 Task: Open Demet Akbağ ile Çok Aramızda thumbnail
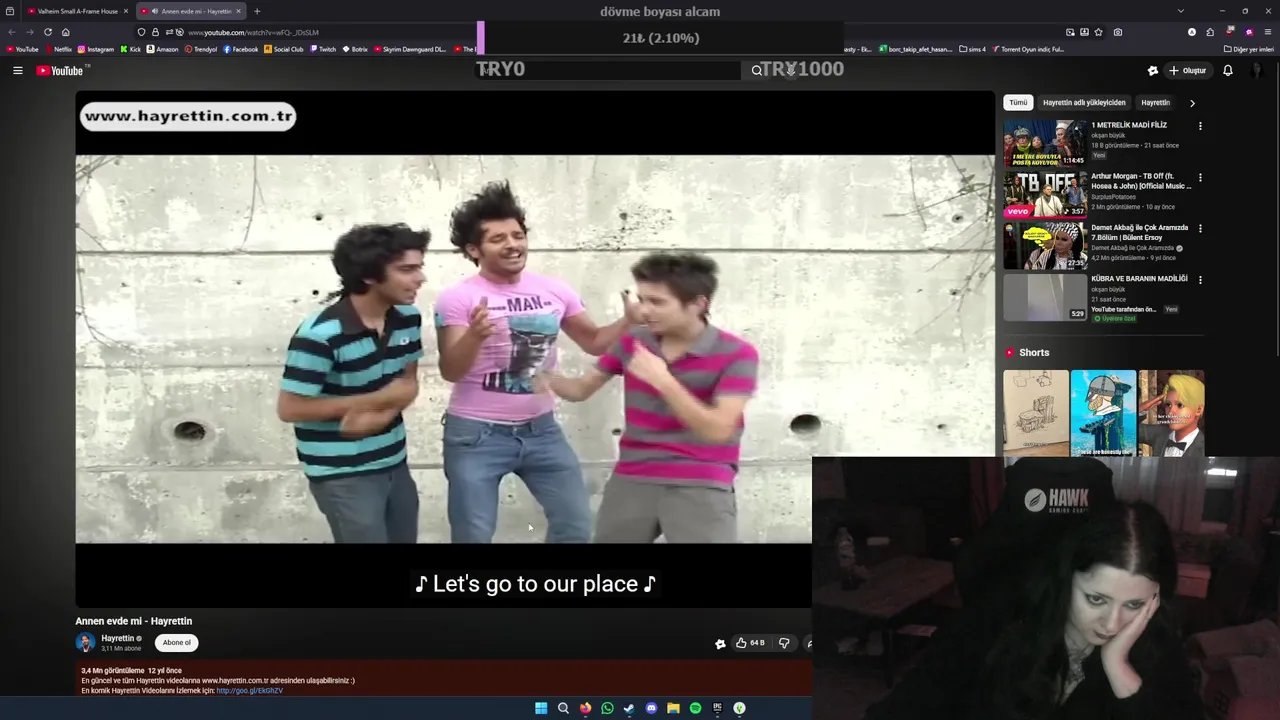[1045, 245]
